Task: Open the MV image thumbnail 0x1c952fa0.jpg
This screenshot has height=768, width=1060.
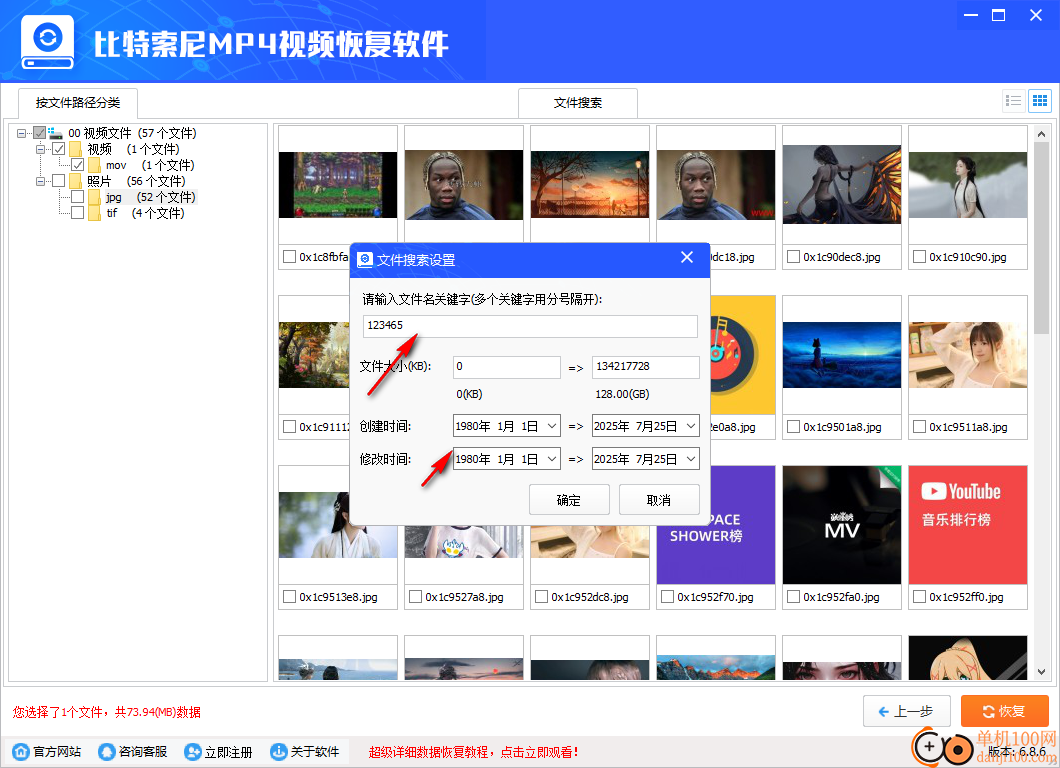Action: coord(842,525)
